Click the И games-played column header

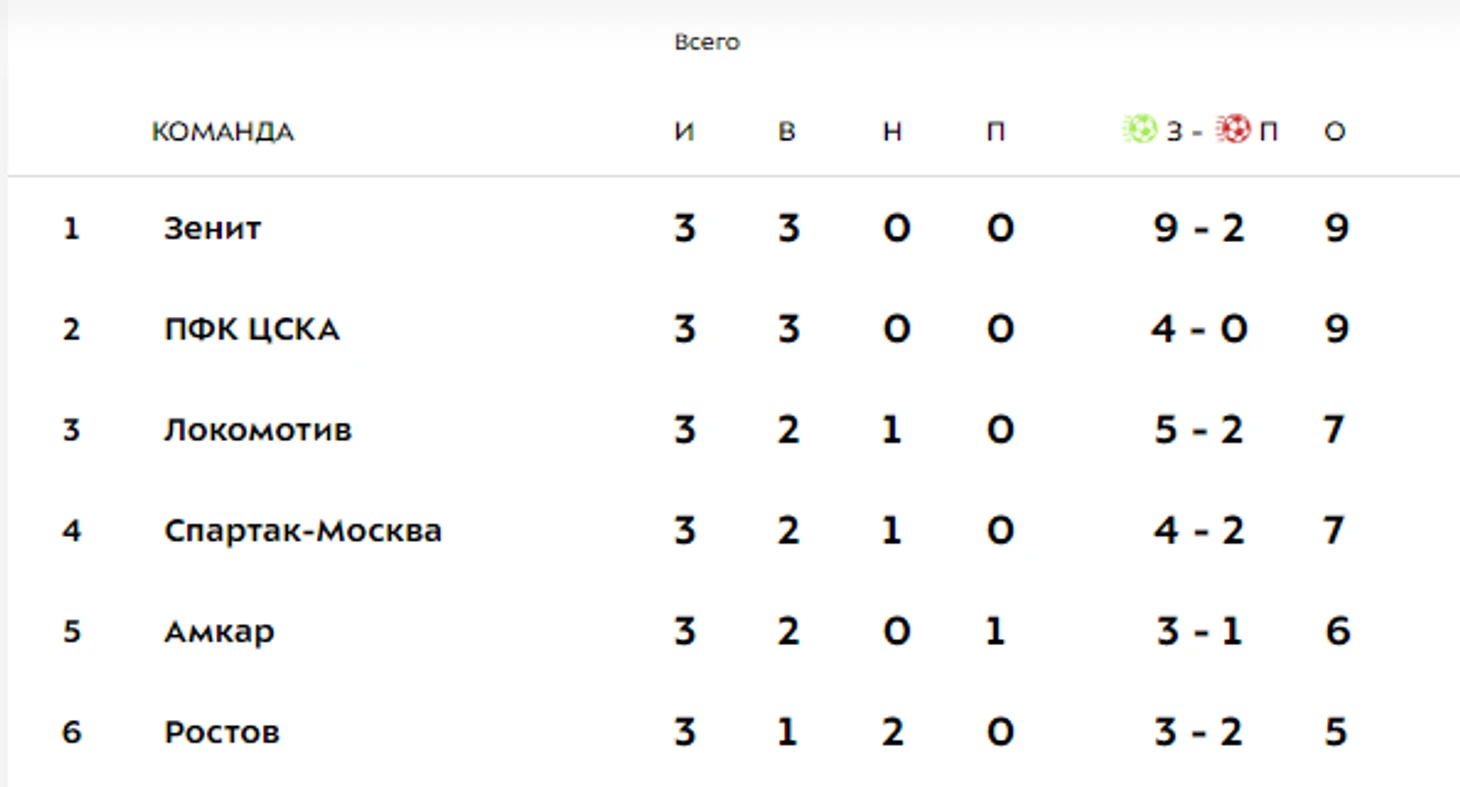pos(684,132)
